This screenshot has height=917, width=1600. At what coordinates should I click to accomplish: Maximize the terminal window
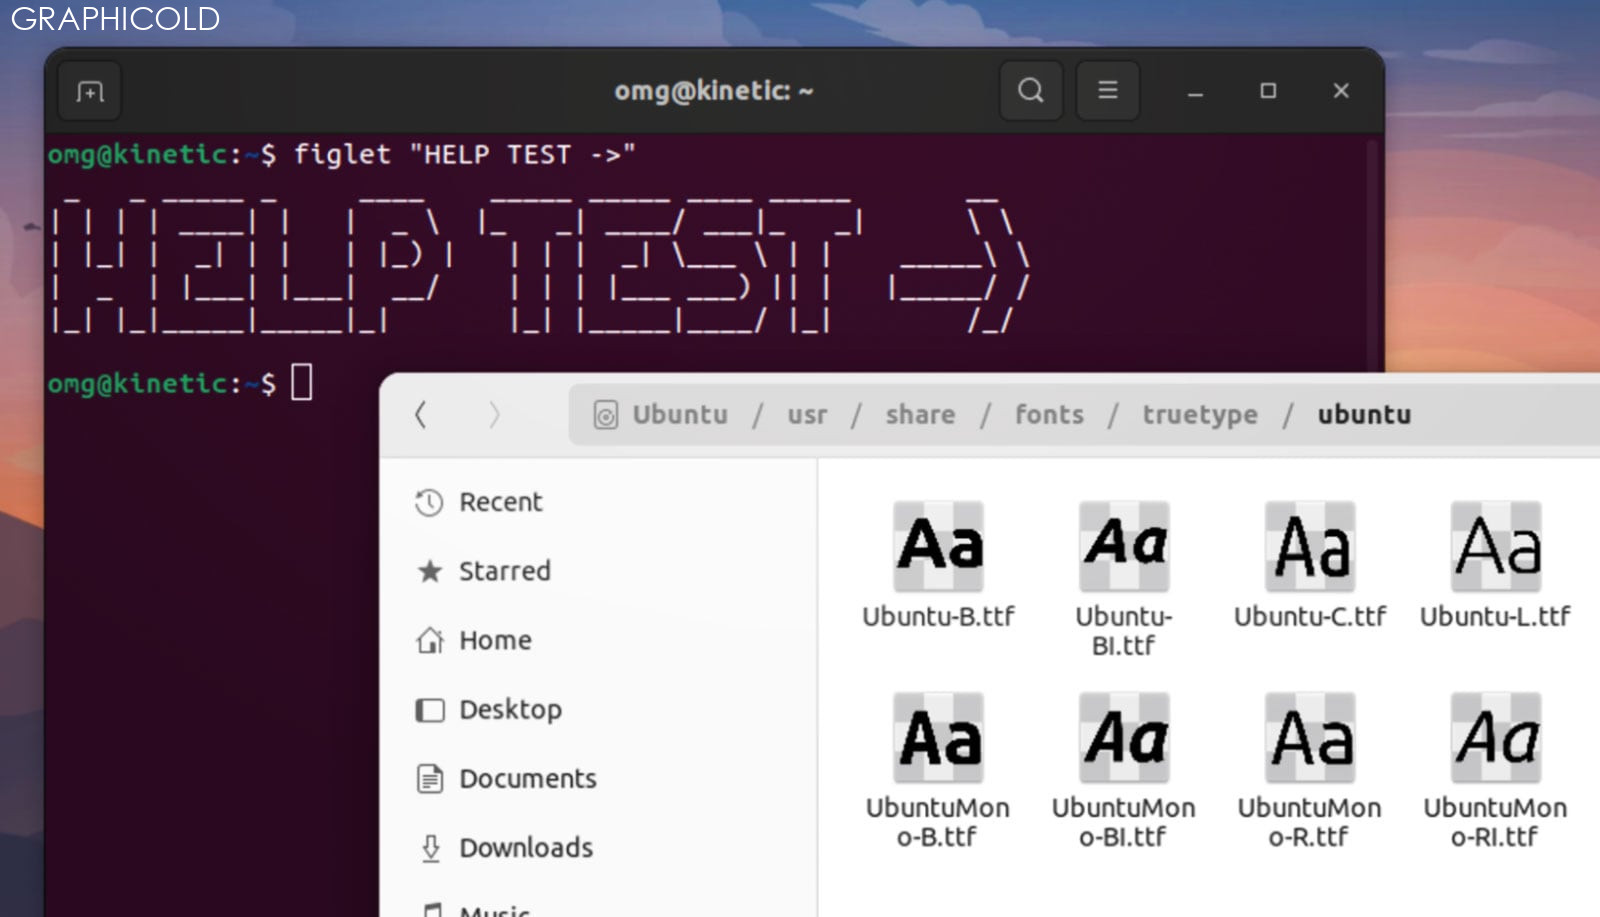pos(1268,91)
